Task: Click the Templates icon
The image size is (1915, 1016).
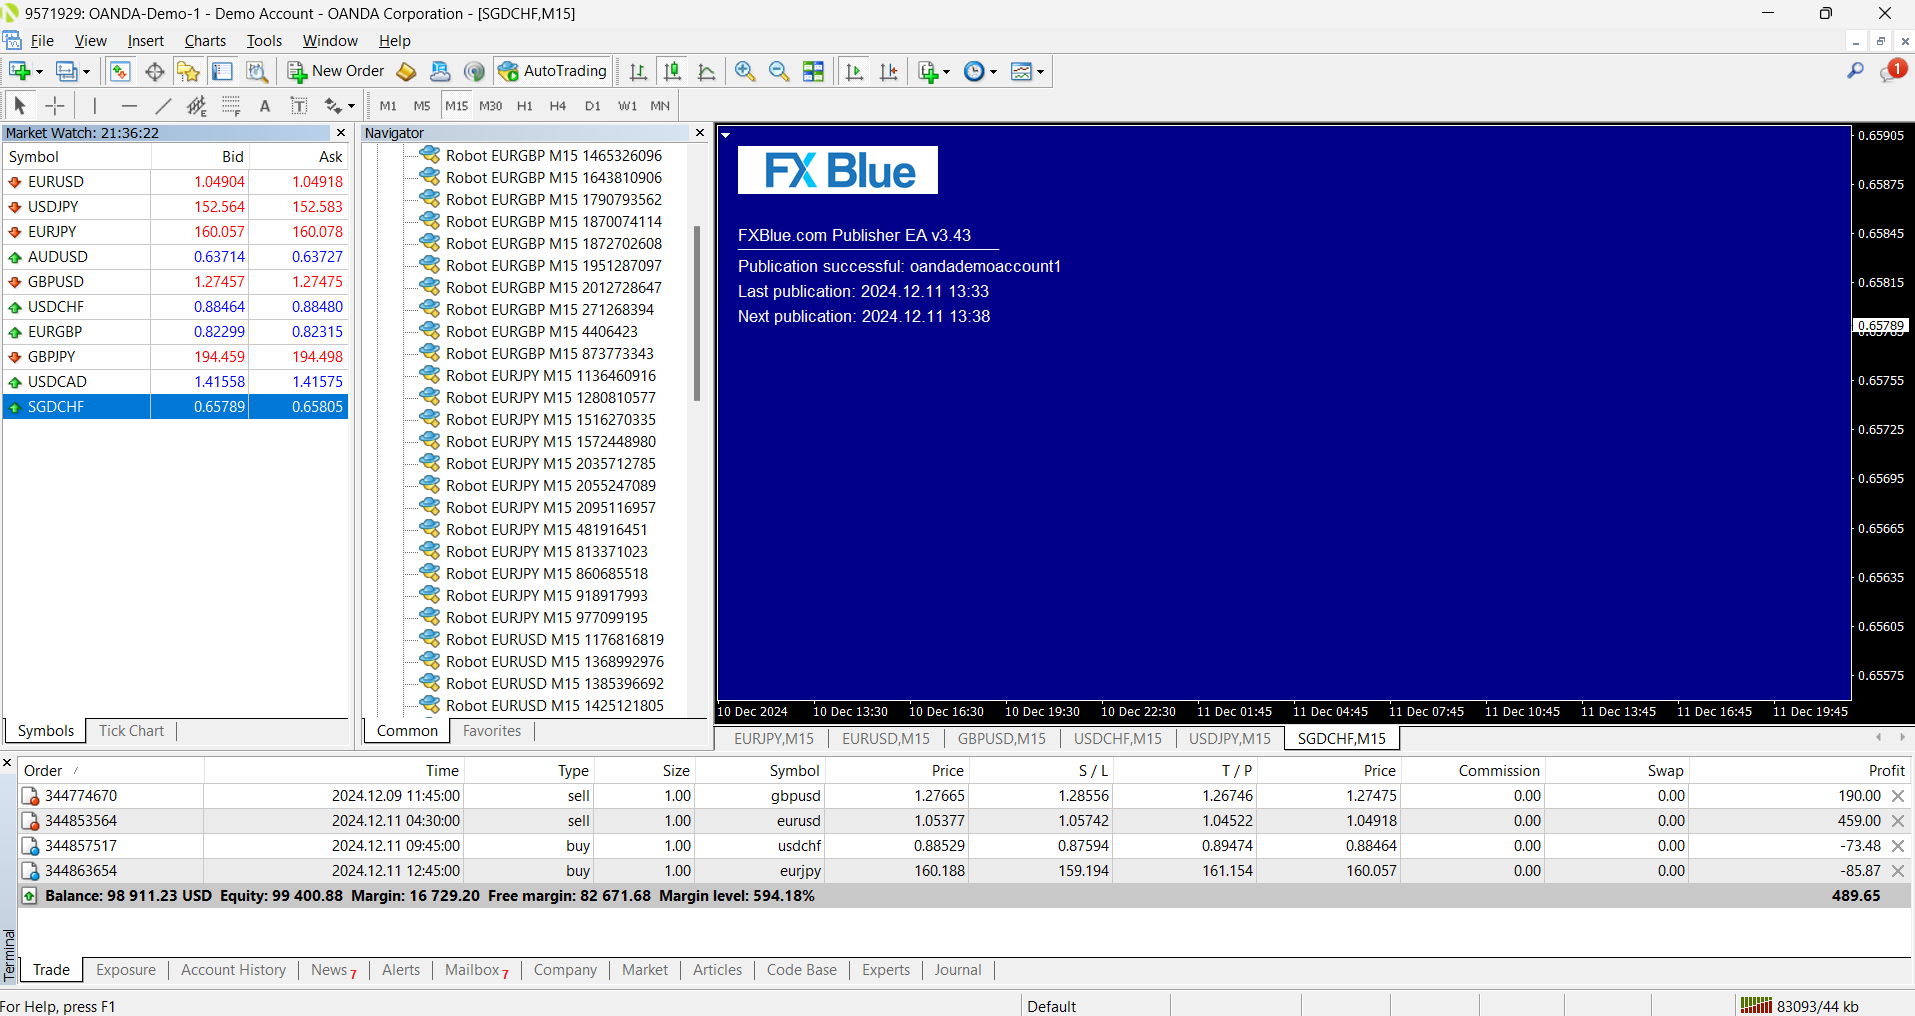Action: point(1021,71)
